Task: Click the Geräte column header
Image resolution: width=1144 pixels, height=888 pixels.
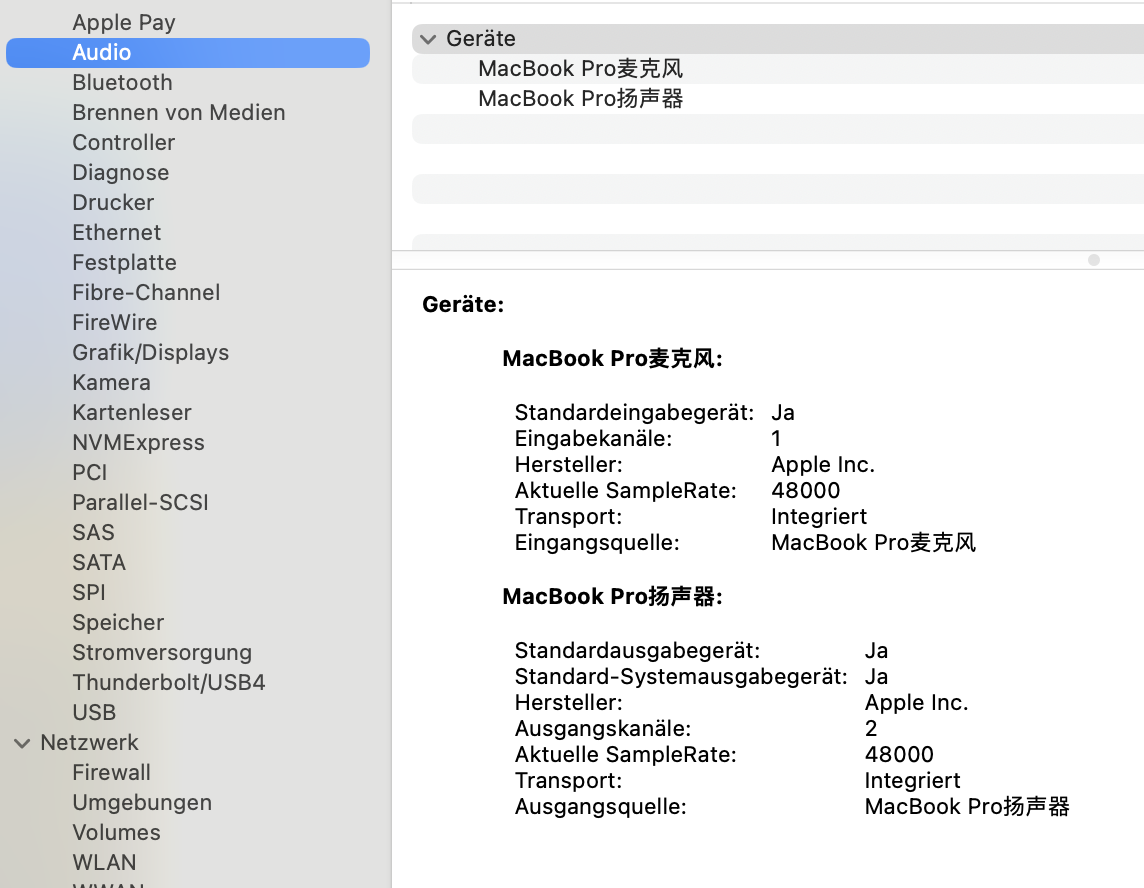Action: (778, 39)
